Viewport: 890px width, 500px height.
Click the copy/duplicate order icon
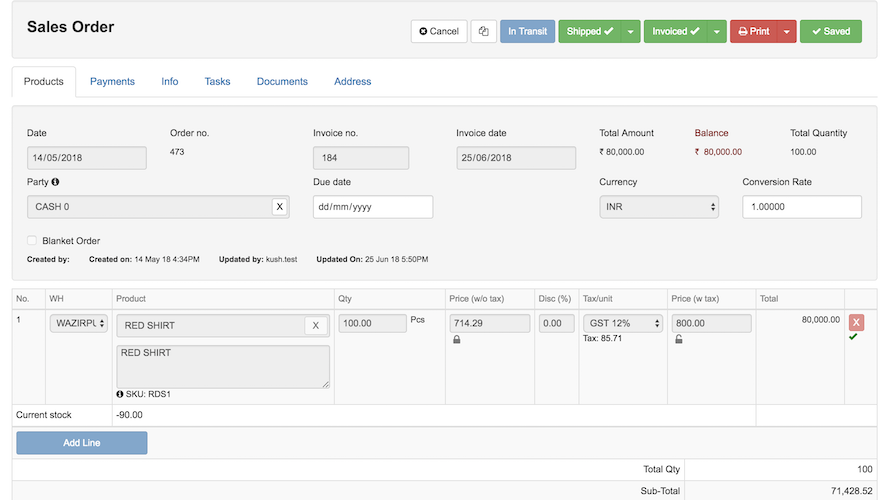coord(484,31)
